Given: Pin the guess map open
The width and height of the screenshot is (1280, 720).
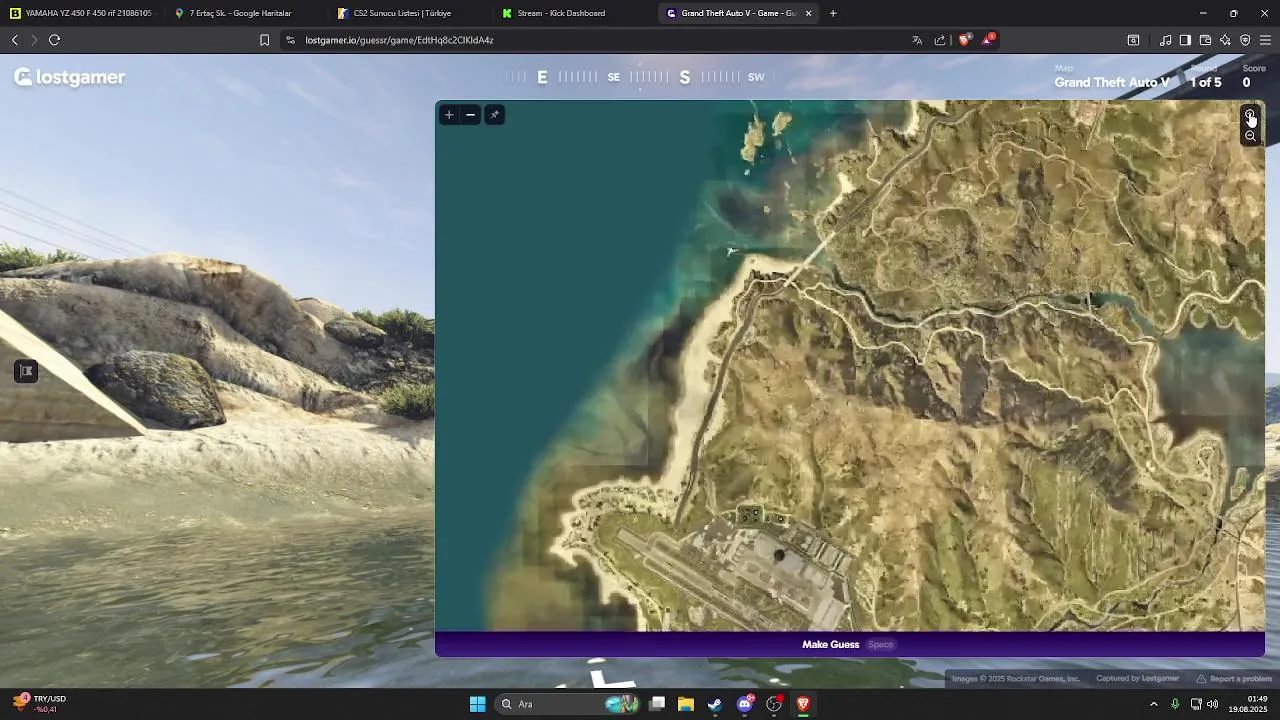Looking at the screenshot, I should click(494, 115).
